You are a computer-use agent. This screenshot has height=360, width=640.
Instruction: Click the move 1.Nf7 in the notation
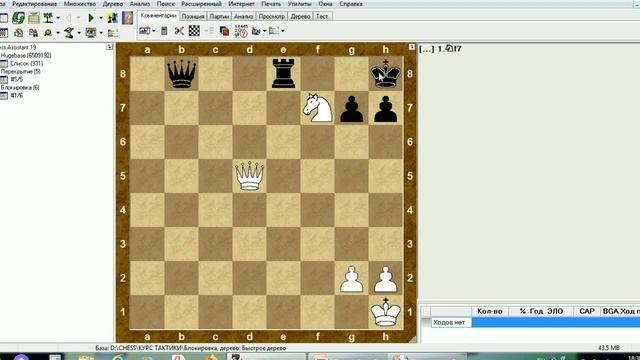point(449,49)
